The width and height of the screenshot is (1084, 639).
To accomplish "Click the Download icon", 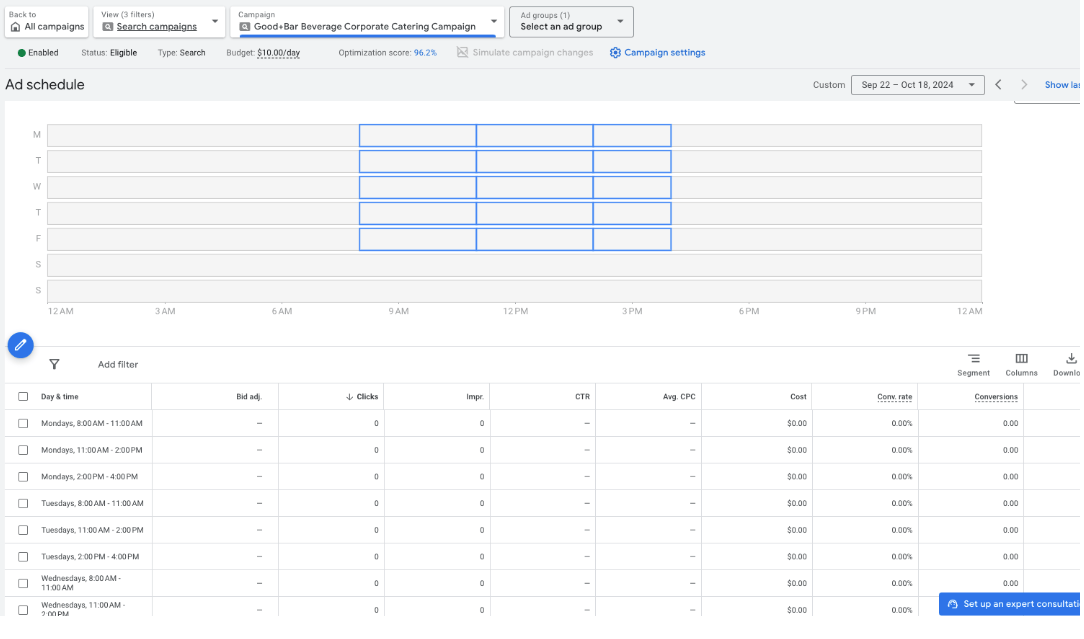I will pos(1070,359).
